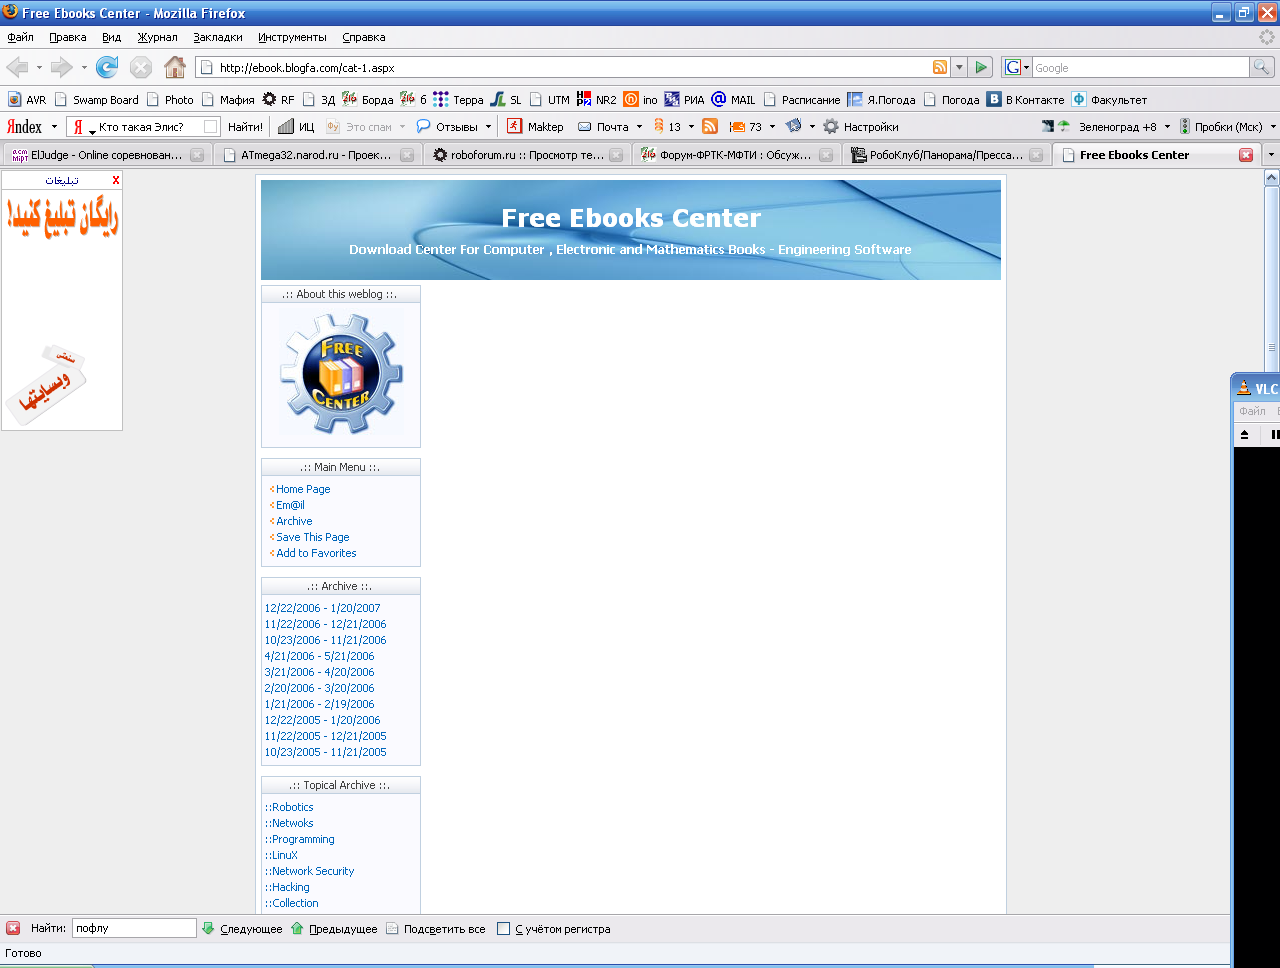This screenshot has height=968, width=1280.
Task: Click the Home icon in navigation bar
Action: [175, 67]
